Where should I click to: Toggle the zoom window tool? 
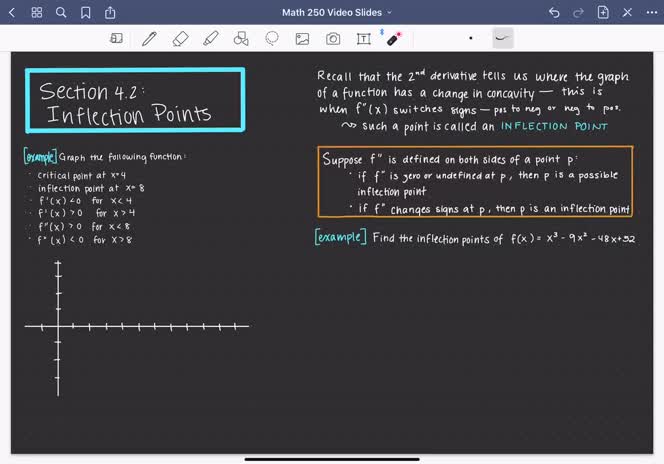click(x=117, y=39)
